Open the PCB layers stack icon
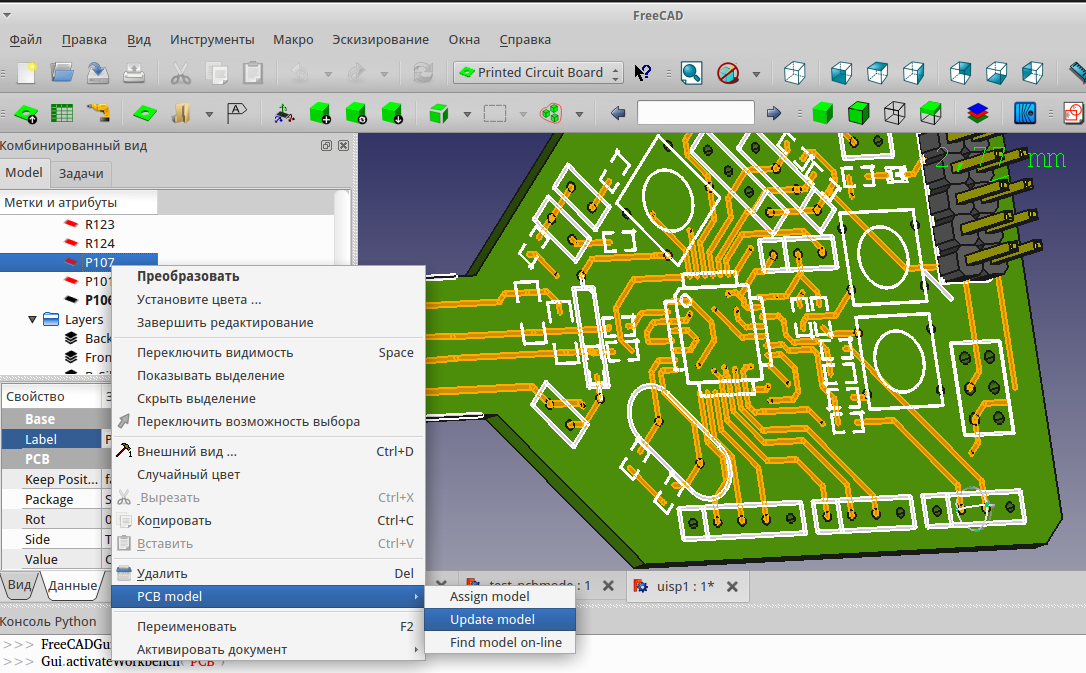Image resolution: width=1086 pixels, height=673 pixels. point(977,113)
